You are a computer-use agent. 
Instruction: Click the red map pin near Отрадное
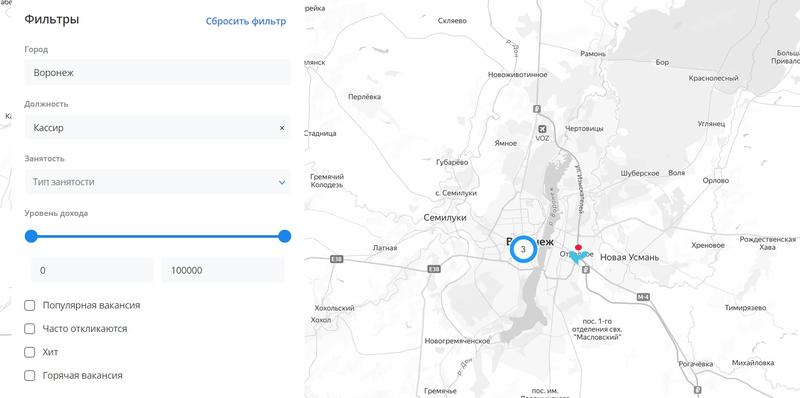578,247
